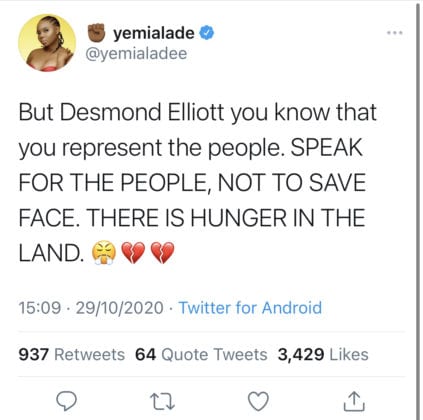
Task: Open the three-dot more options menu
Action: (395, 33)
